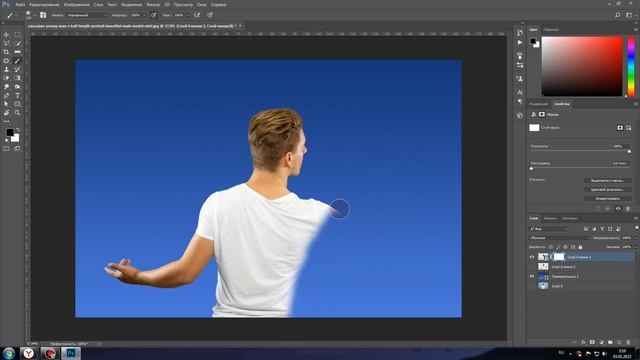The width and height of the screenshot is (640, 360).
Task: Click the rainbow hue slider strip
Action: [631, 66]
